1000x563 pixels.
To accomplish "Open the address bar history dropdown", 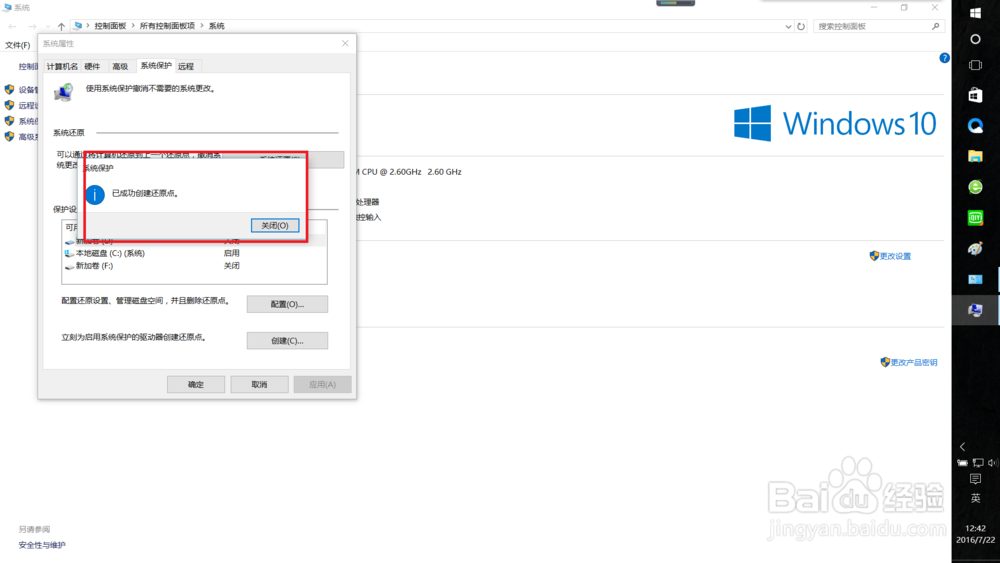I will [788, 26].
